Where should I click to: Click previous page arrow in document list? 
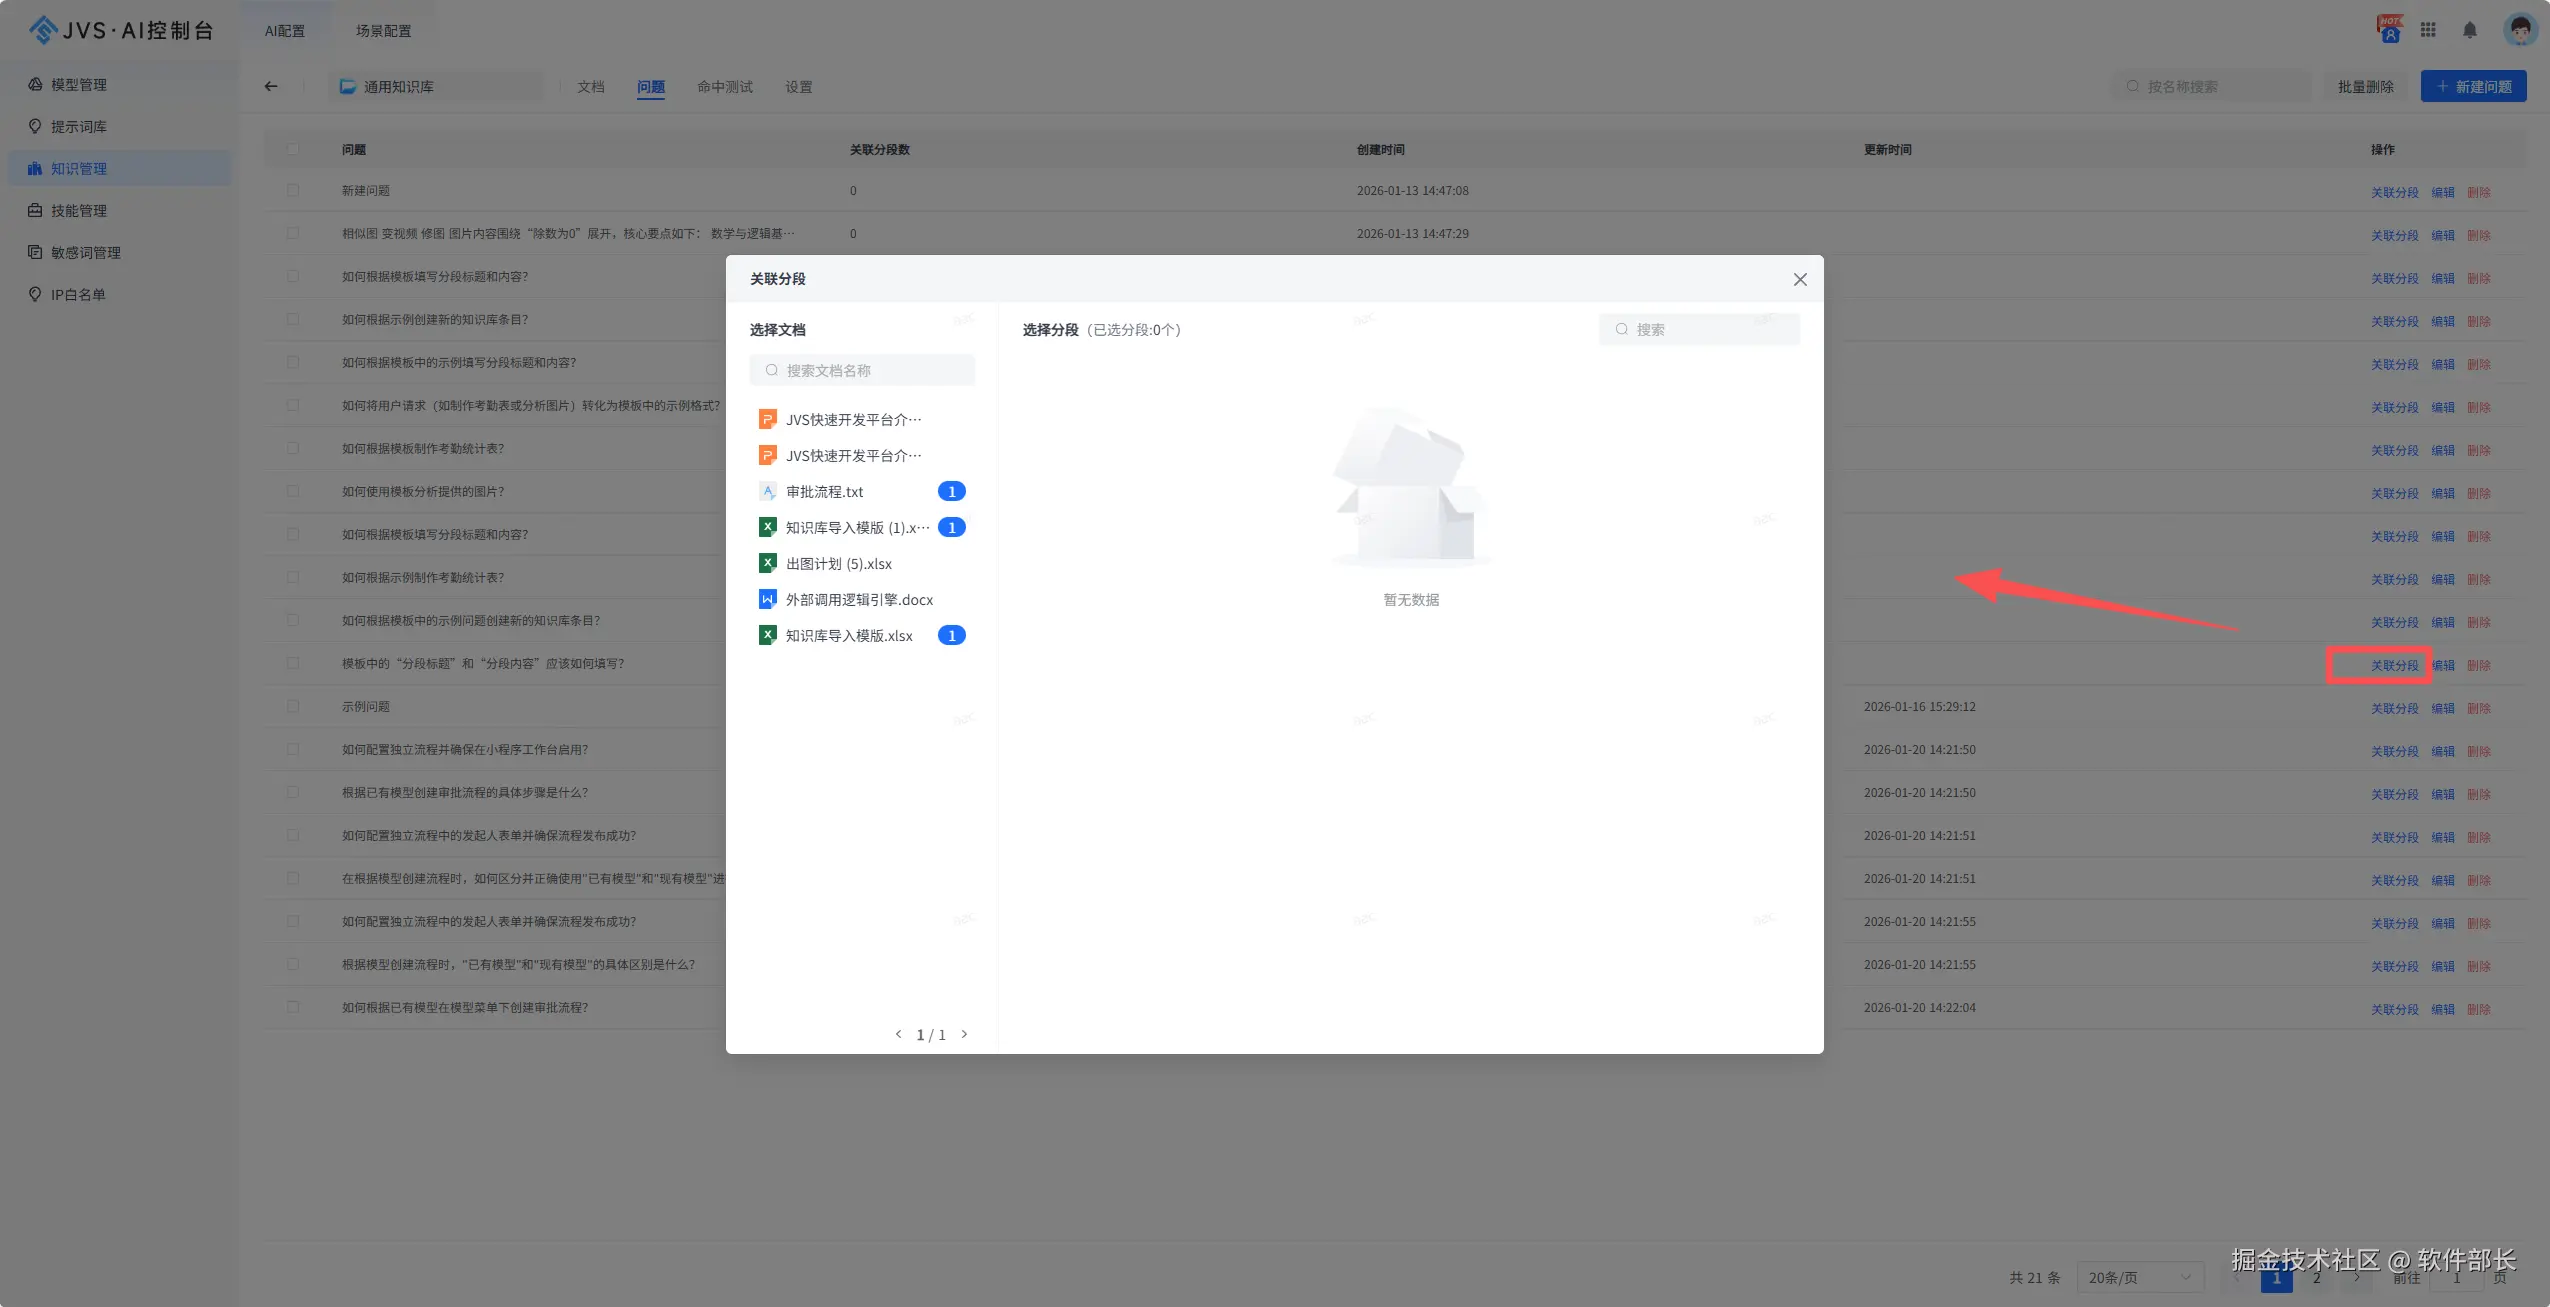point(898,1035)
